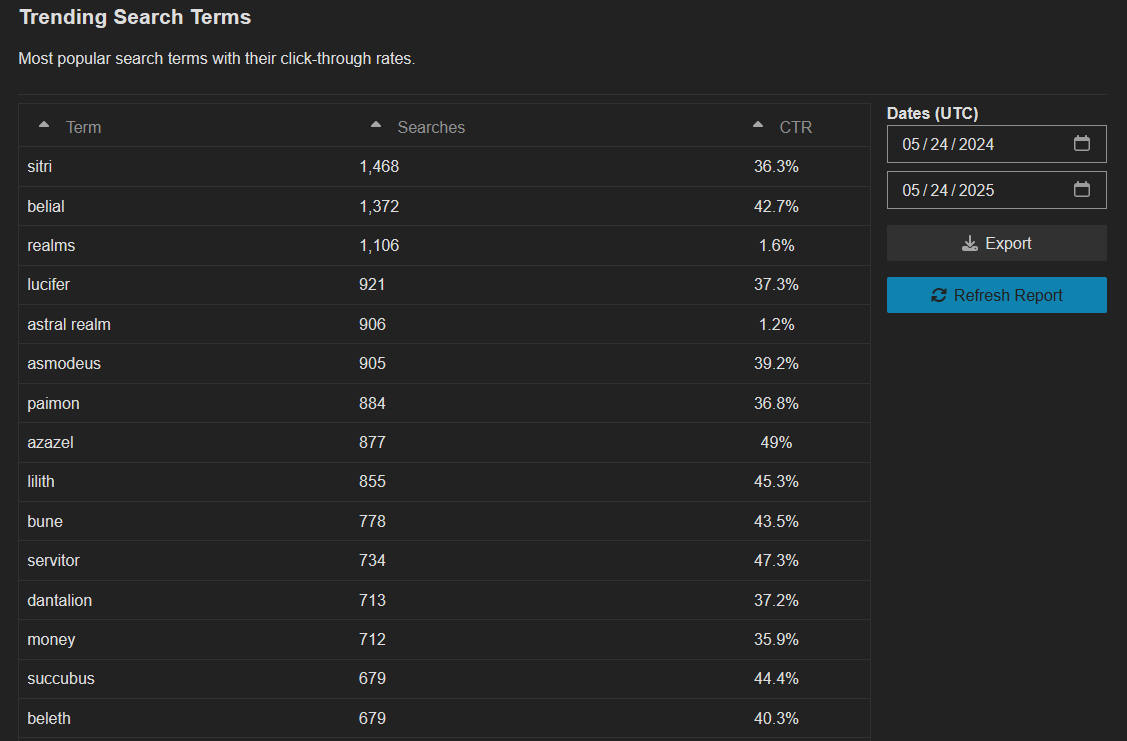Image resolution: width=1127 pixels, height=741 pixels.
Task: Click the sort arrow beside CTR
Action: pos(758,125)
